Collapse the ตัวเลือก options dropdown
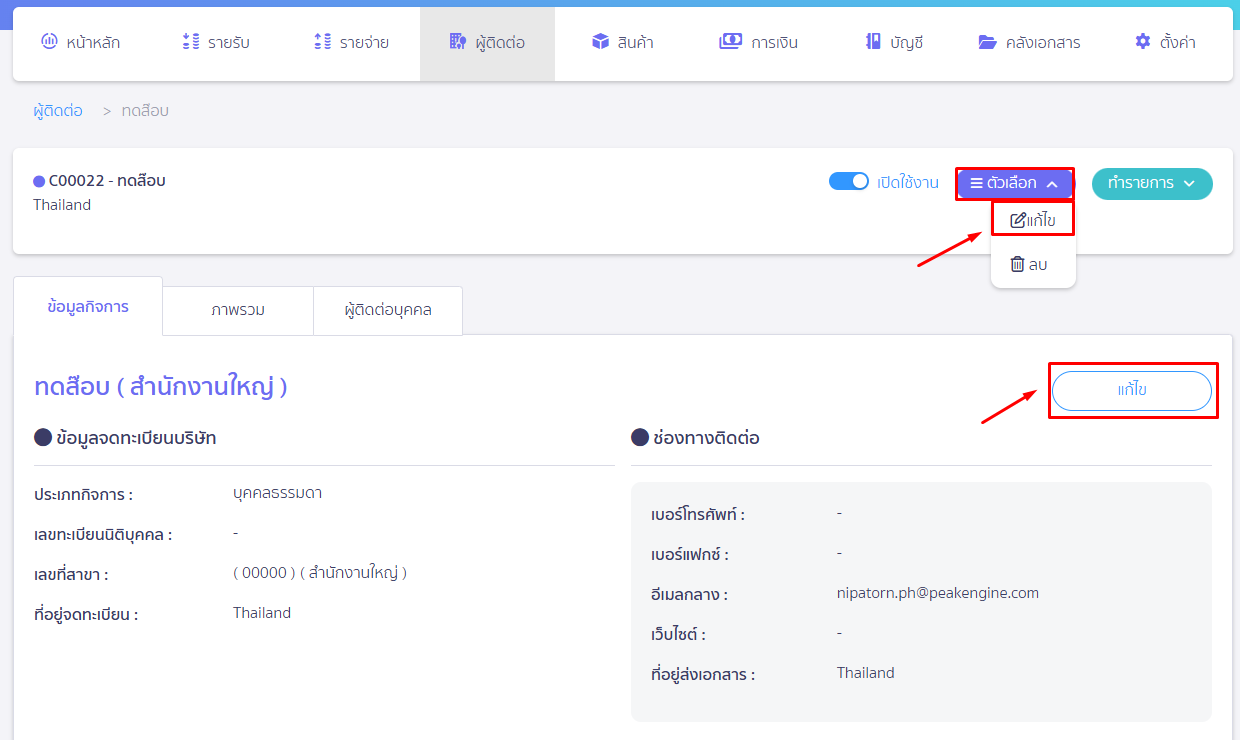Screen dimensions: 1240x740 point(1014,184)
